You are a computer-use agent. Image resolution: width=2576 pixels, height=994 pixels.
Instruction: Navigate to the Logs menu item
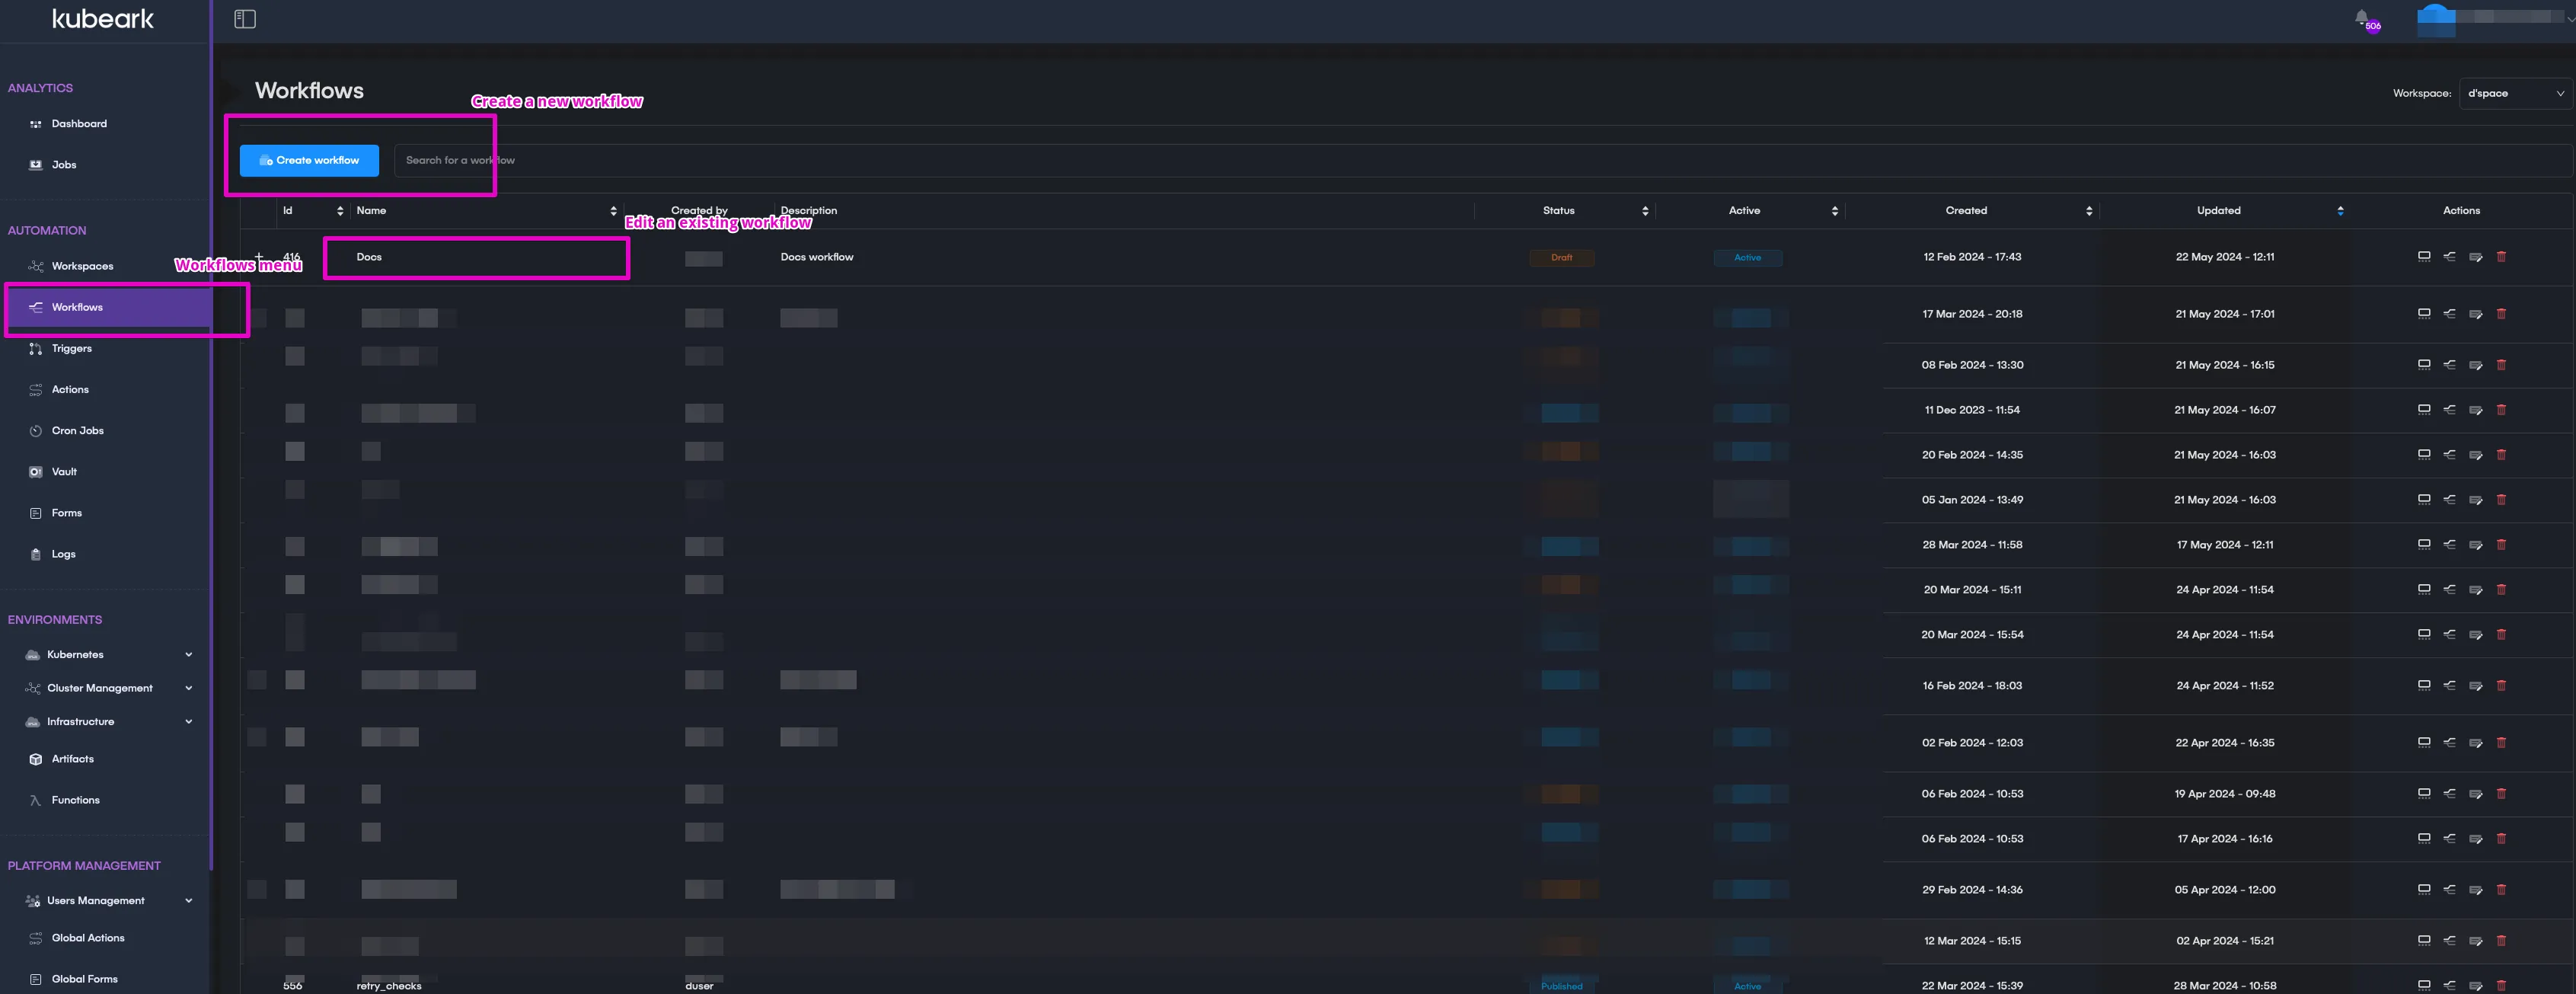(x=63, y=554)
